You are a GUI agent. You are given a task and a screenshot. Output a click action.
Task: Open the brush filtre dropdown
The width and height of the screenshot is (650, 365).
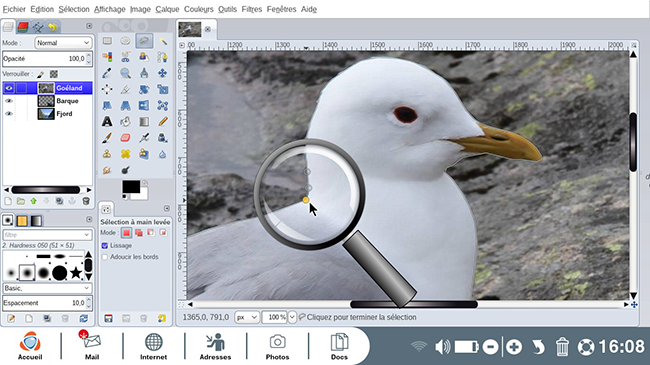[x=47, y=235]
